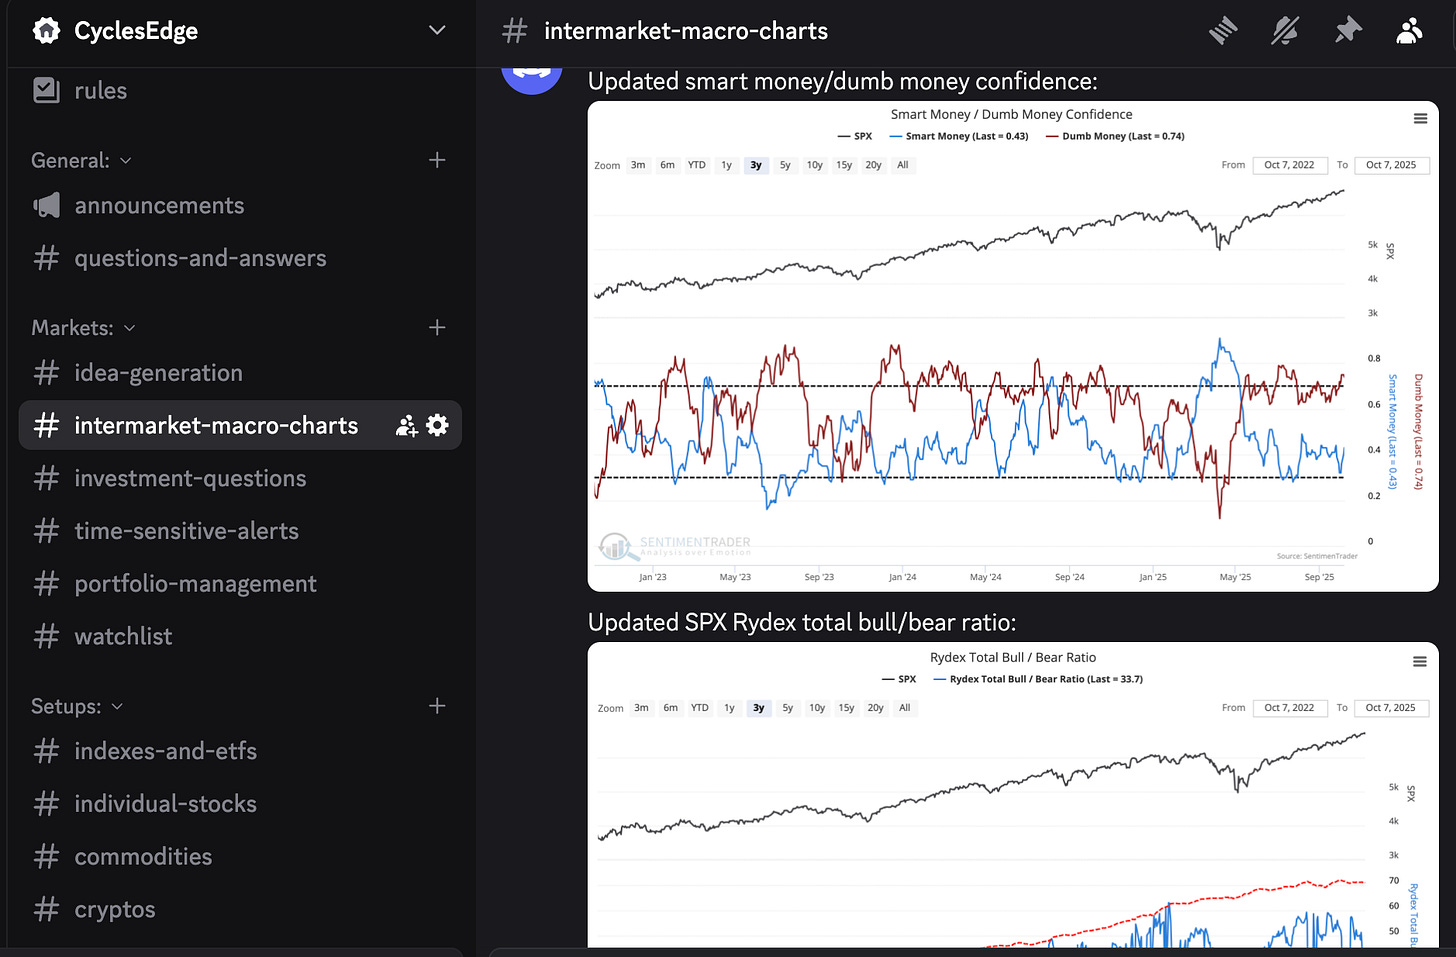Open Rydex chart hamburger menu
The width and height of the screenshot is (1456, 957).
1419,661
